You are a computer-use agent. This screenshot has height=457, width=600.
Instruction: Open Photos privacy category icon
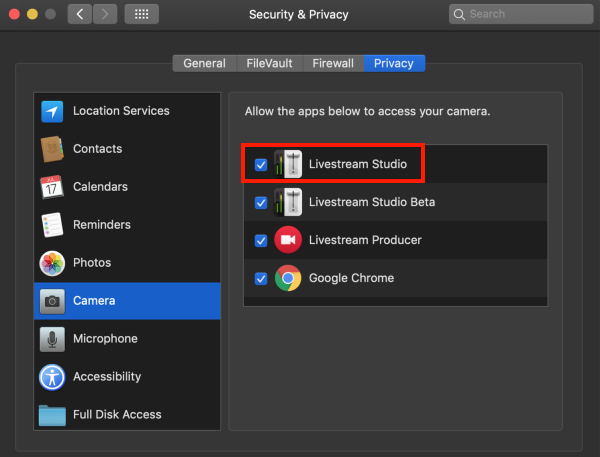[52, 263]
